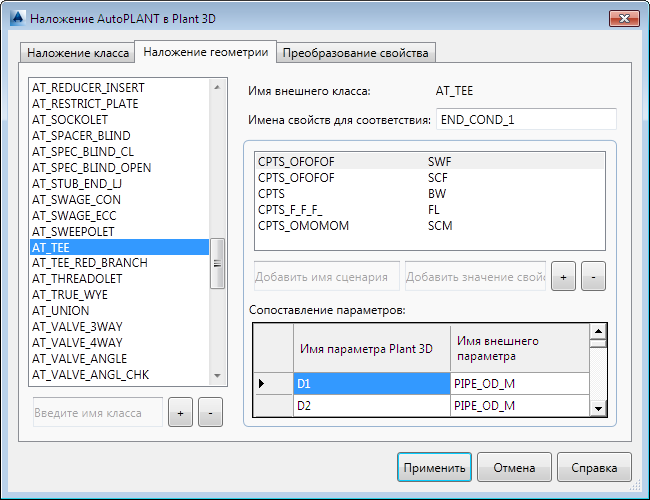Viewport: 650px width, 500px height.
Task: Select the Наложение геометрии tab
Action: pos(206,52)
